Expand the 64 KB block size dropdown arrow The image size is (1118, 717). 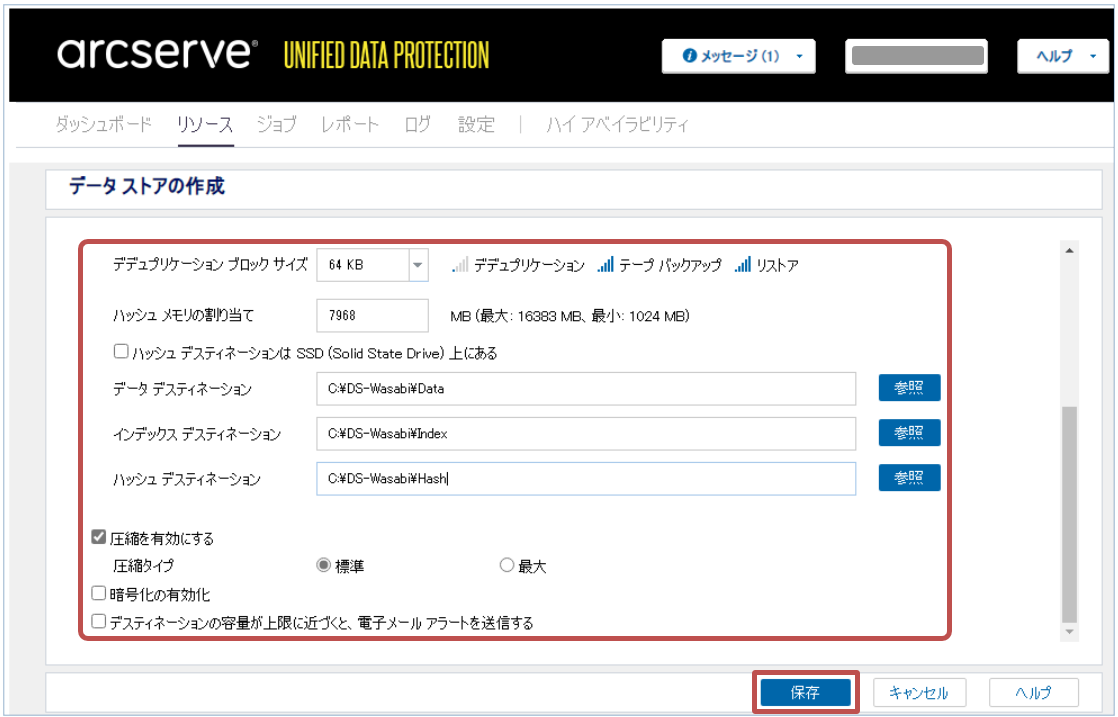418,265
